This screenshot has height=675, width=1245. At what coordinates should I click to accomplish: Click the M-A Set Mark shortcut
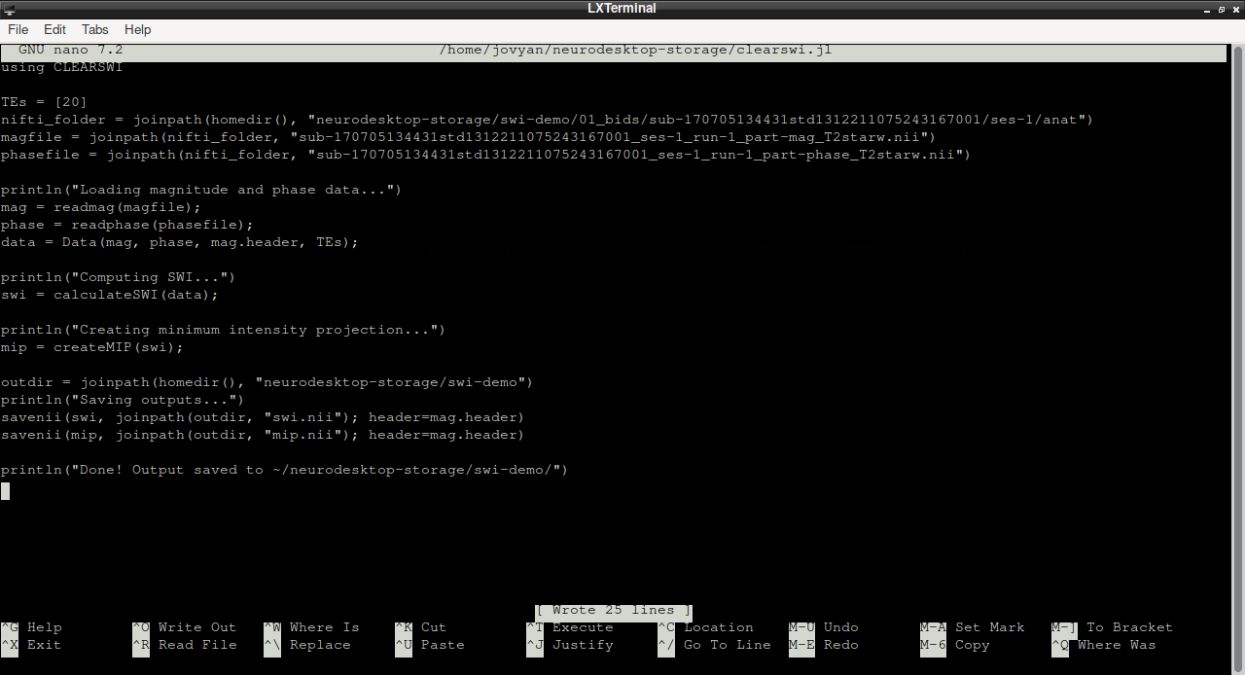pos(972,627)
